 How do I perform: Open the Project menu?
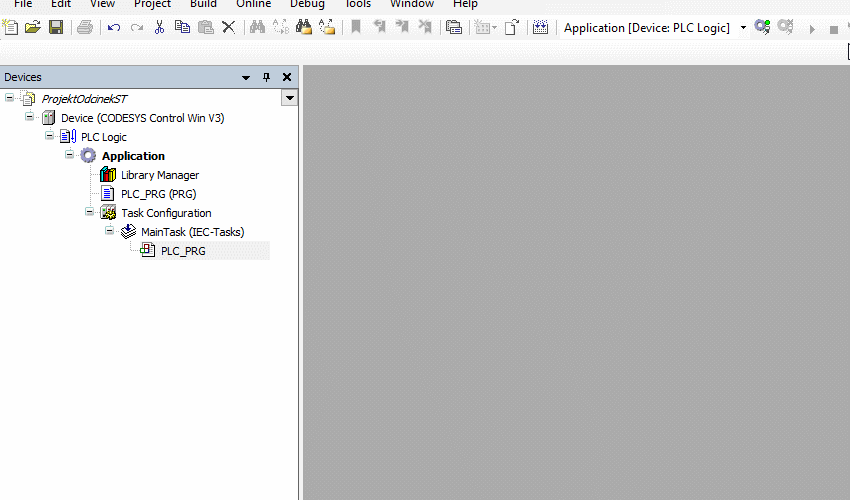coord(152,4)
